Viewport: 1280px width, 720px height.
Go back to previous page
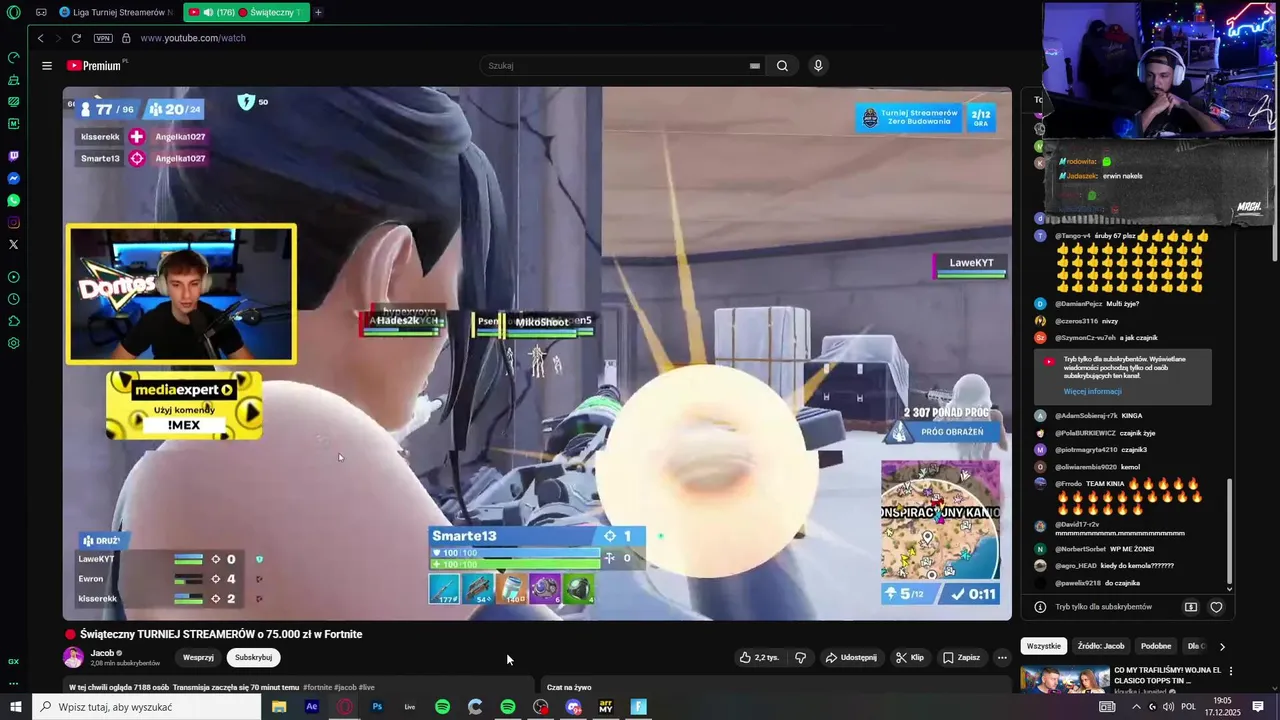pos(40,38)
